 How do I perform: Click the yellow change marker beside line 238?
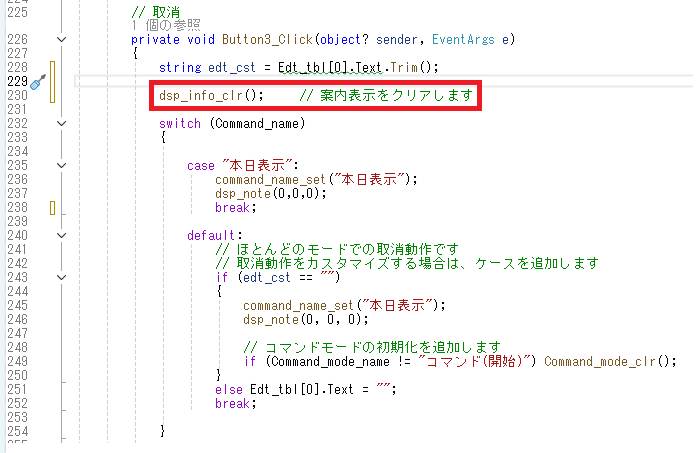click(52, 208)
